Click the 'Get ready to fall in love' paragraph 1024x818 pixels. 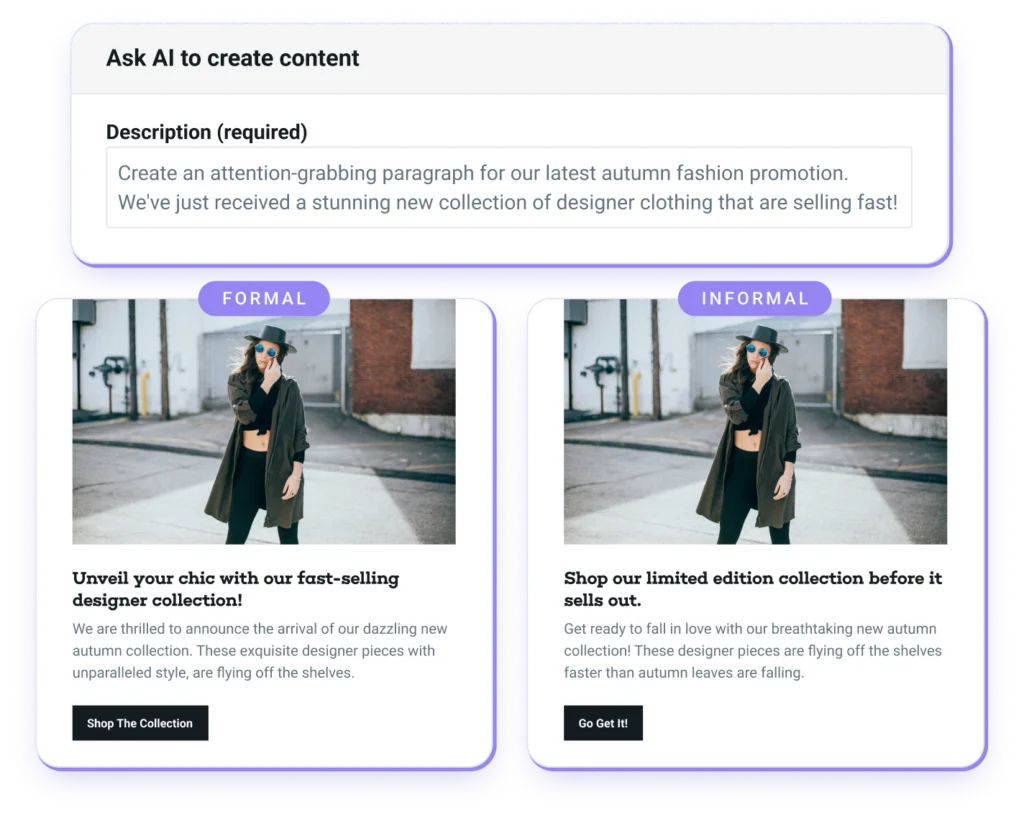(753, 650)
